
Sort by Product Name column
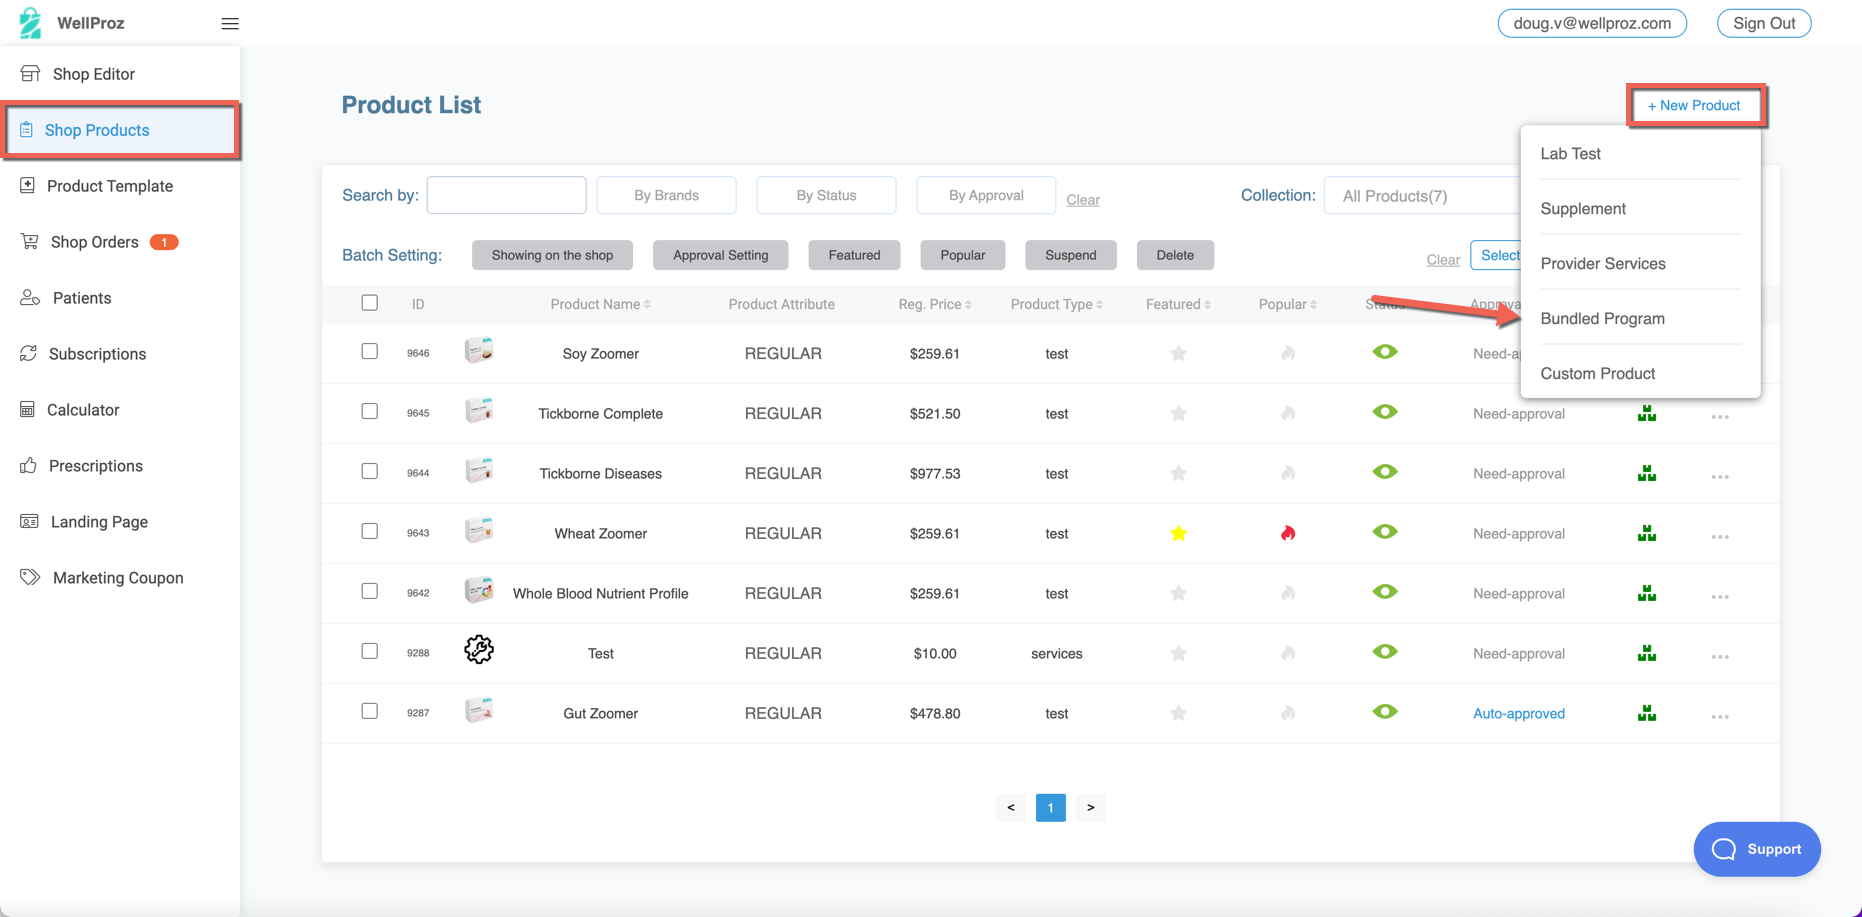(600, 304)
